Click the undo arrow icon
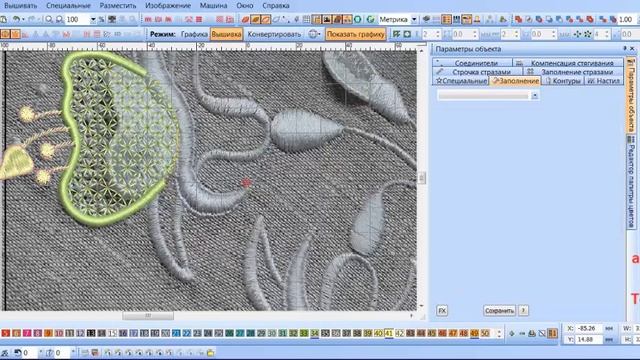 (x=16, y=19)
